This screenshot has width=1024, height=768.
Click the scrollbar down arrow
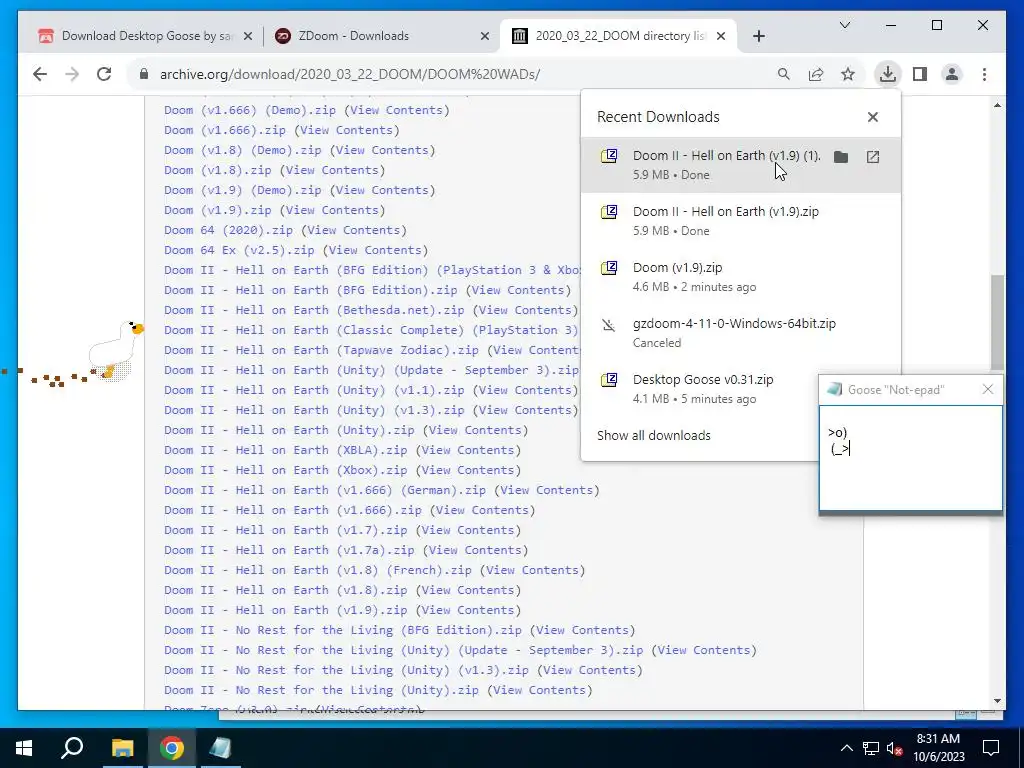click(997, 701)
